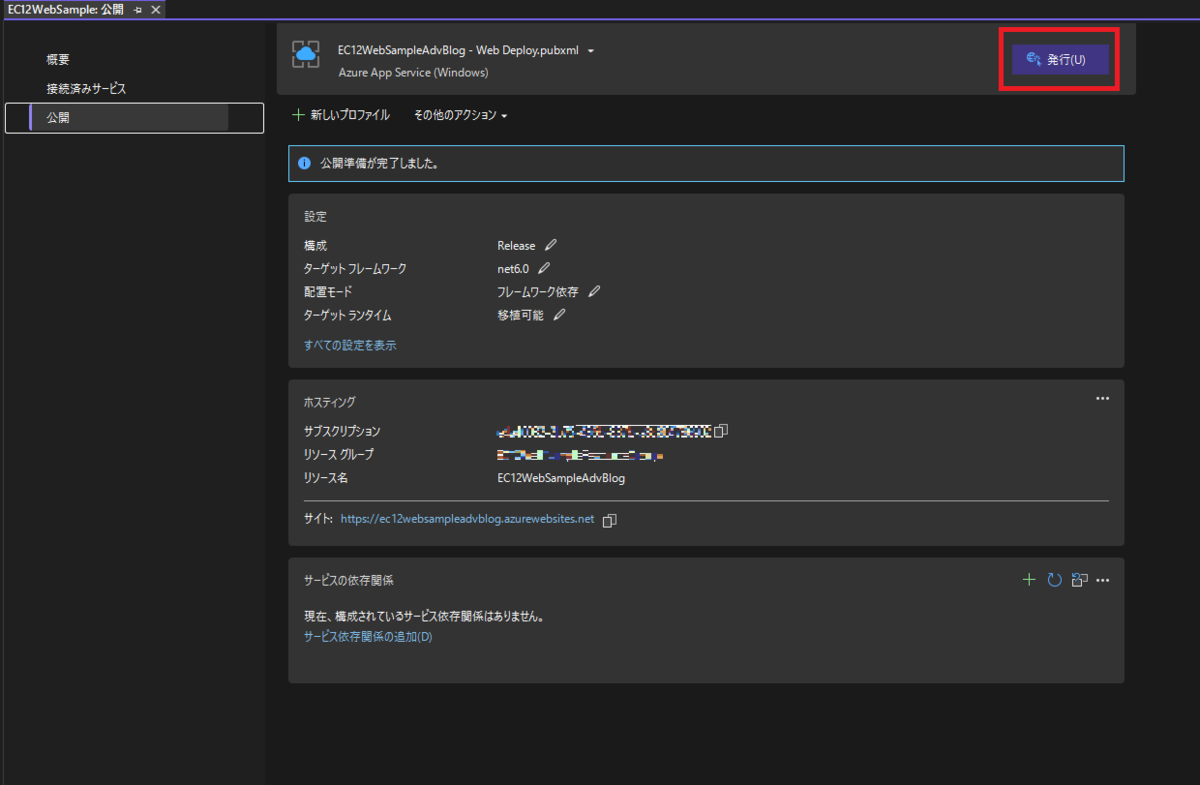Open the サービスの依存関係 ellipsis menu
The height and width of the screenshot is (785, 1200).
1103,580
